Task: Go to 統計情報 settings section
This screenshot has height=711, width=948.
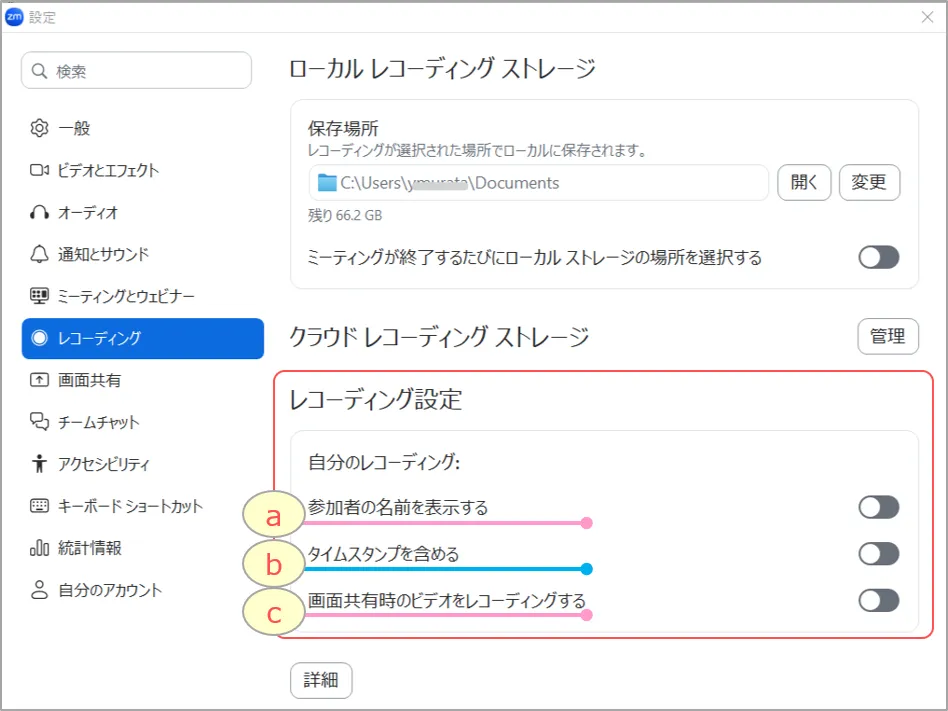Action: [90, 548]
